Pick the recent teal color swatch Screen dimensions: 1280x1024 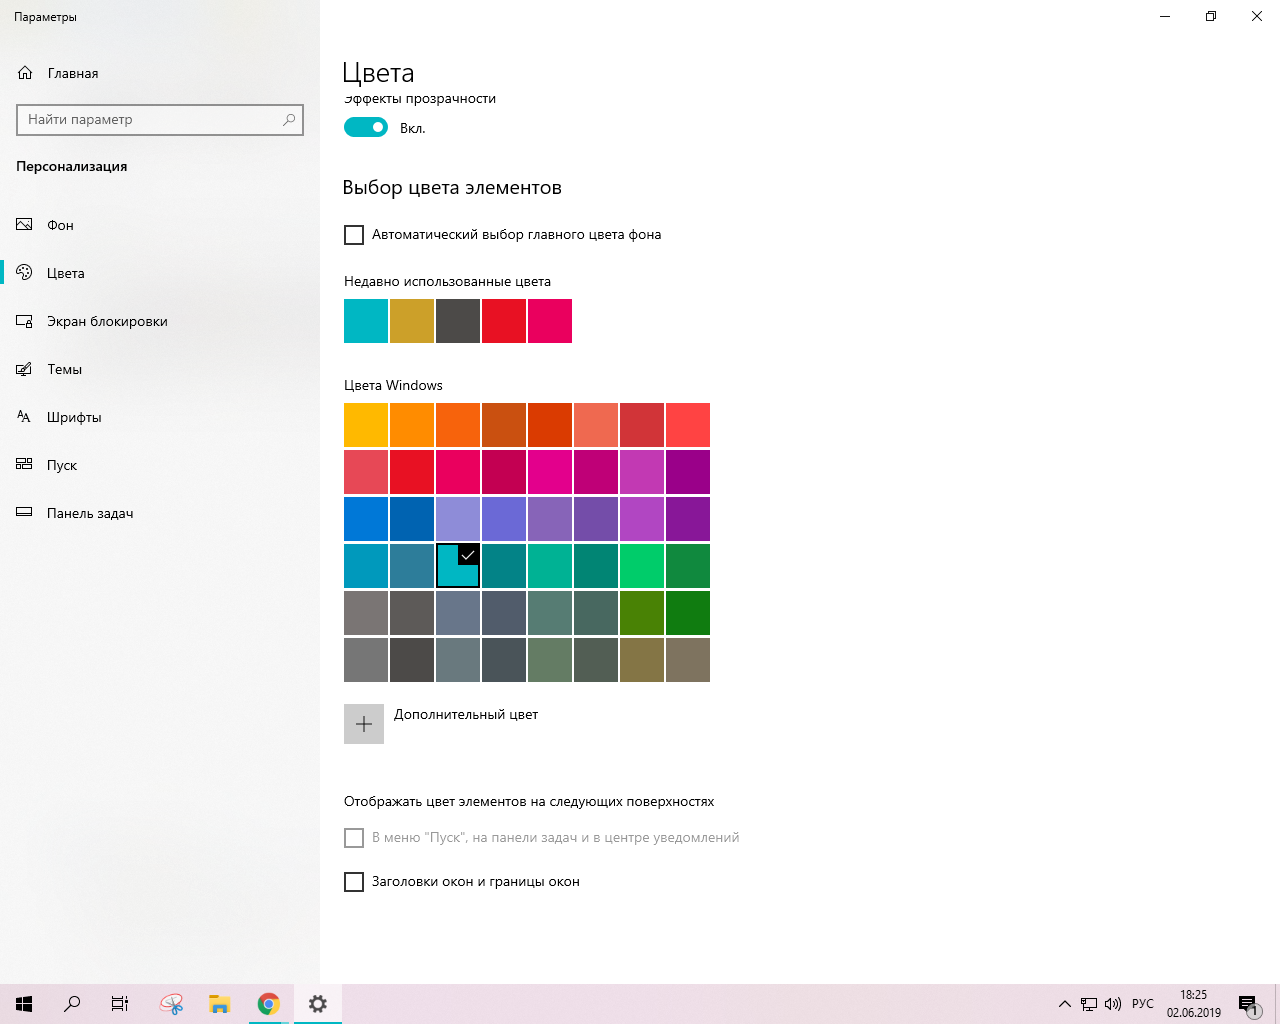point(366,321)
